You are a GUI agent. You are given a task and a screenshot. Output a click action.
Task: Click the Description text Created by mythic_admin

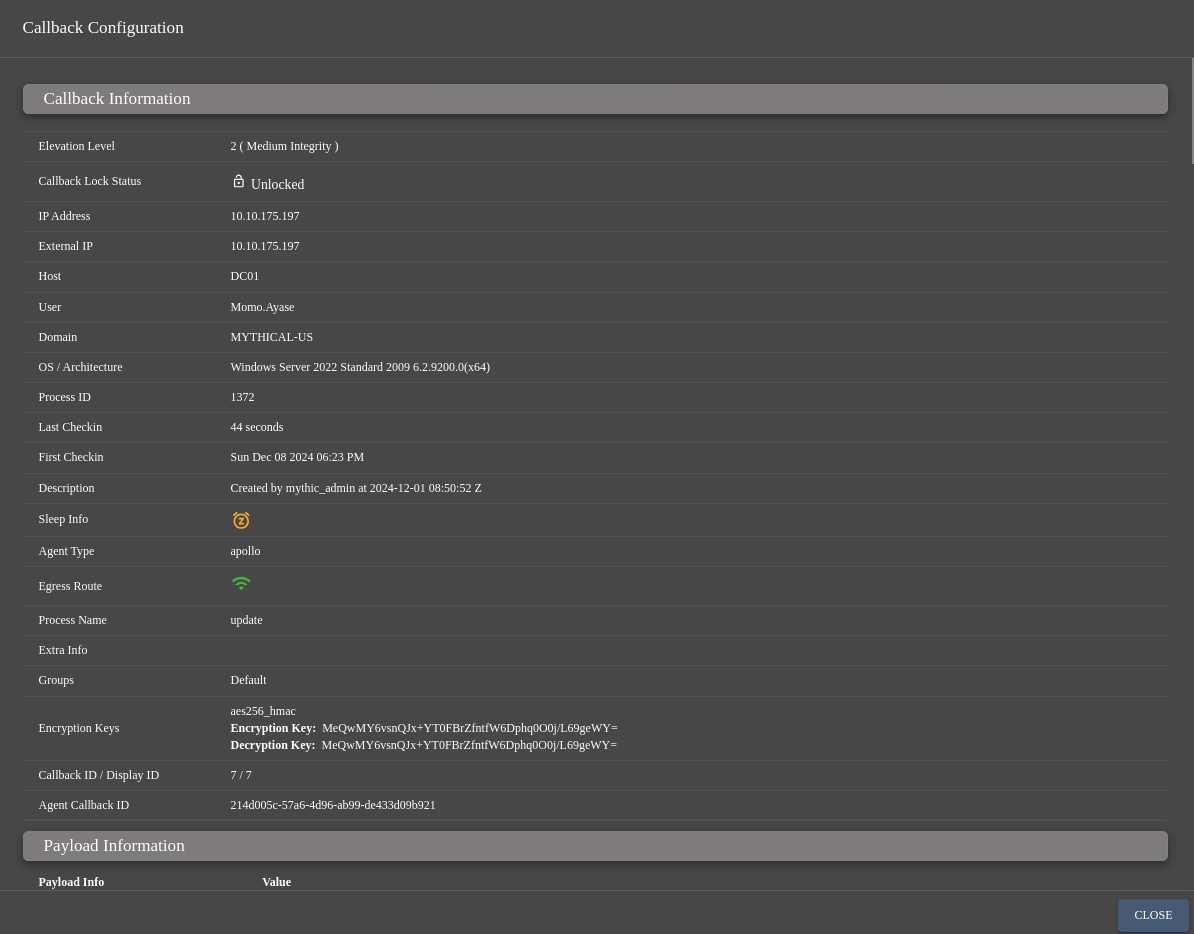tap(356, 488)
